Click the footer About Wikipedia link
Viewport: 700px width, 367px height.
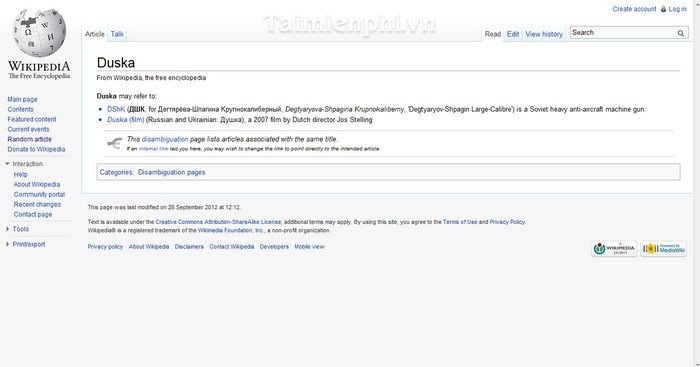(149, 246)
